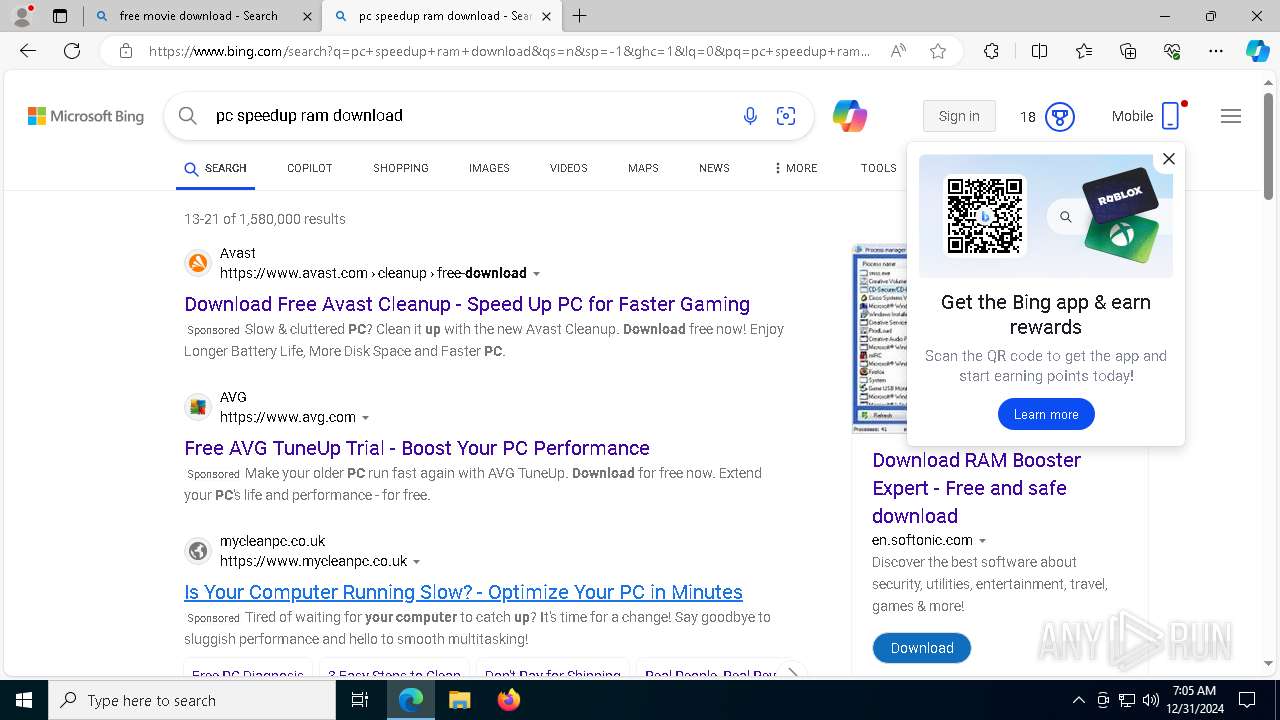Select the COPILOT tab
1280x720 pixels.
click(x=309, y=168)
